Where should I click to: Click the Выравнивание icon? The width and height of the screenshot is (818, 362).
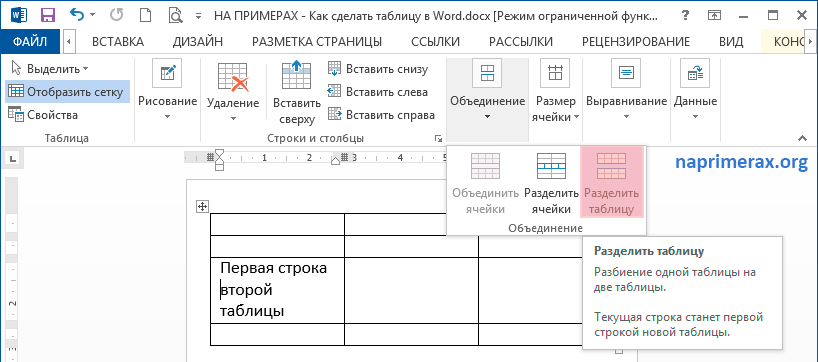point(627,73)
